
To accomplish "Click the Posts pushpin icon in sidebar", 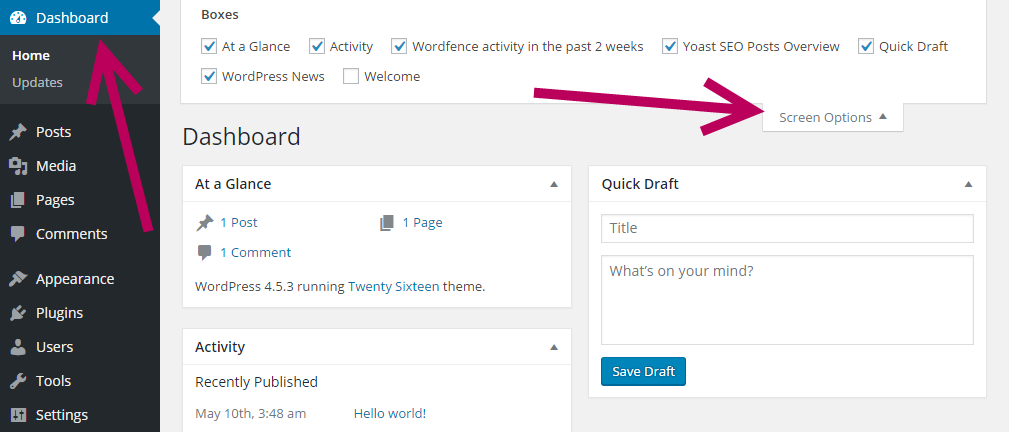I will (18, 132).
